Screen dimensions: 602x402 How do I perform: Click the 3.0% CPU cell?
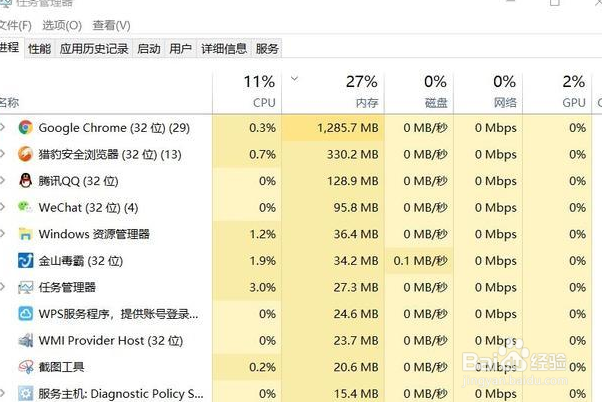tap(247, 287)
